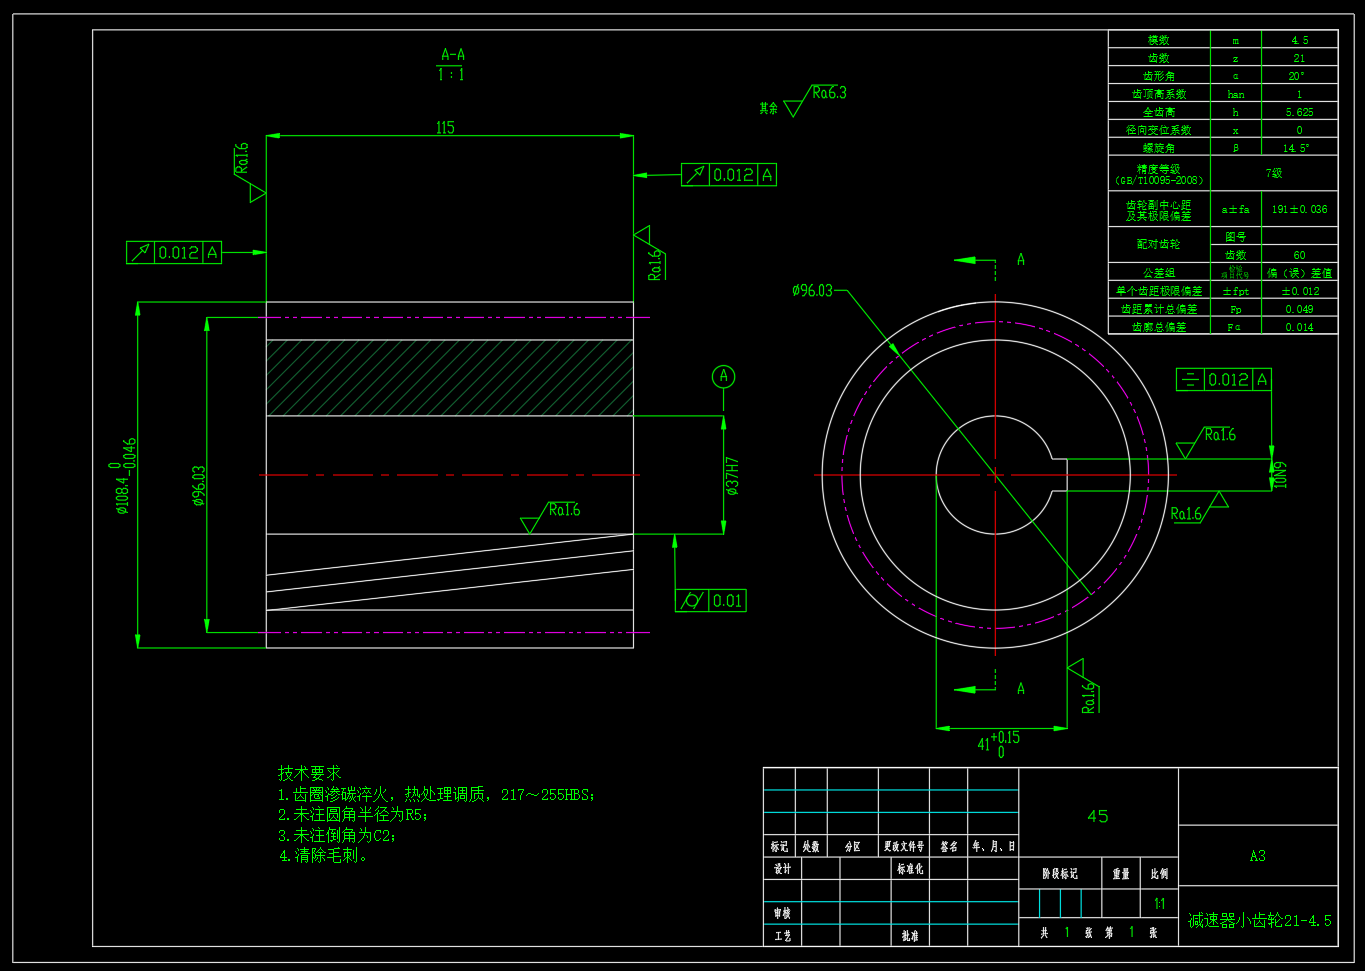Click the "单个齿距极限偏差" table cell
The width and height of the screenshot is (1365, 971).
click(x=1159, y=291)
